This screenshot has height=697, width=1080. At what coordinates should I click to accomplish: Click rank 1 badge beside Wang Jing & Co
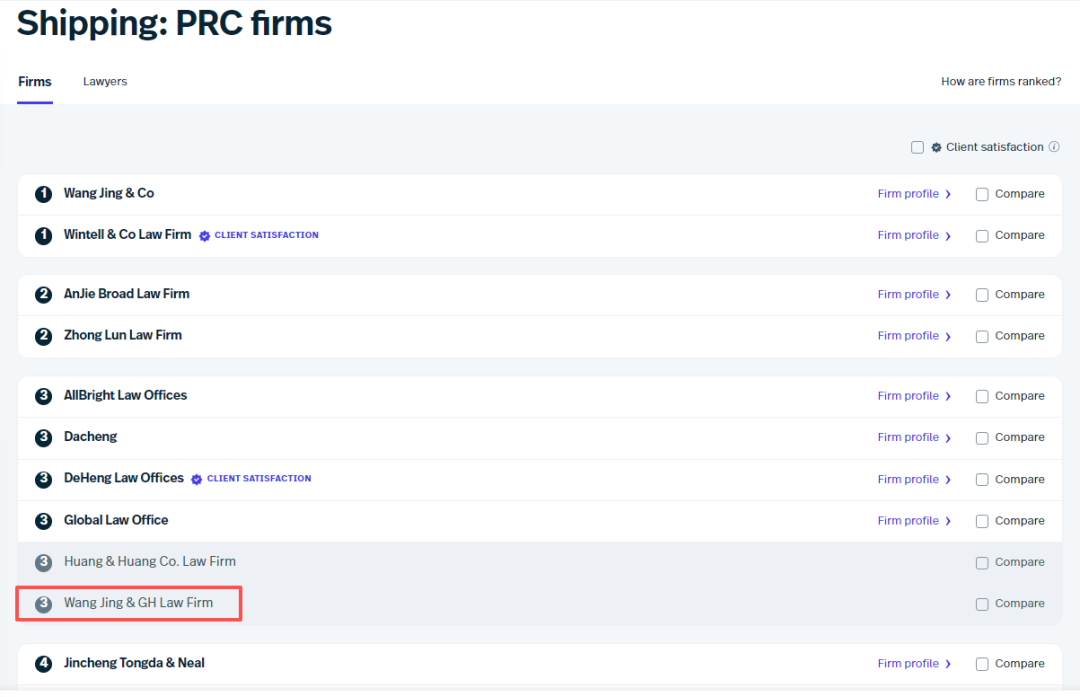43,194
